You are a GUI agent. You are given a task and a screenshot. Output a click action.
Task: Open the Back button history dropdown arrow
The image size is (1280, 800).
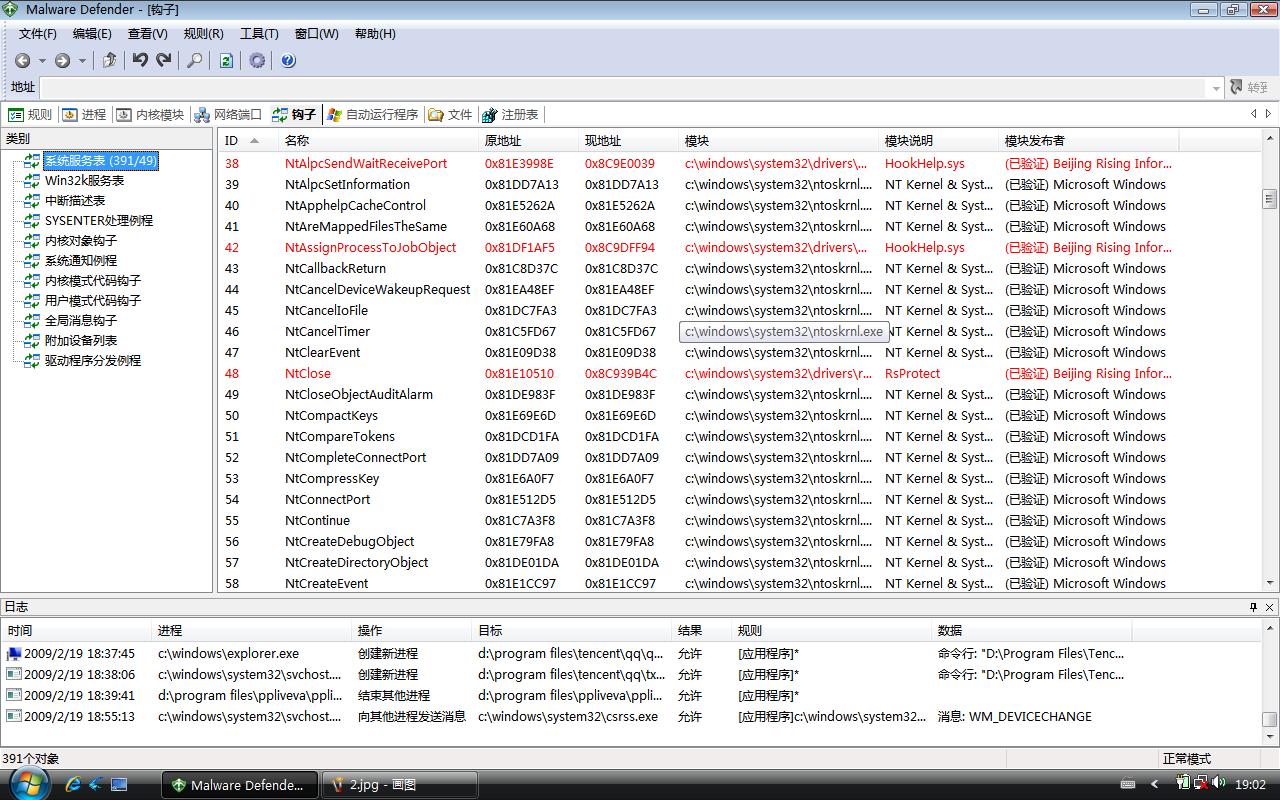pos(41,61)
